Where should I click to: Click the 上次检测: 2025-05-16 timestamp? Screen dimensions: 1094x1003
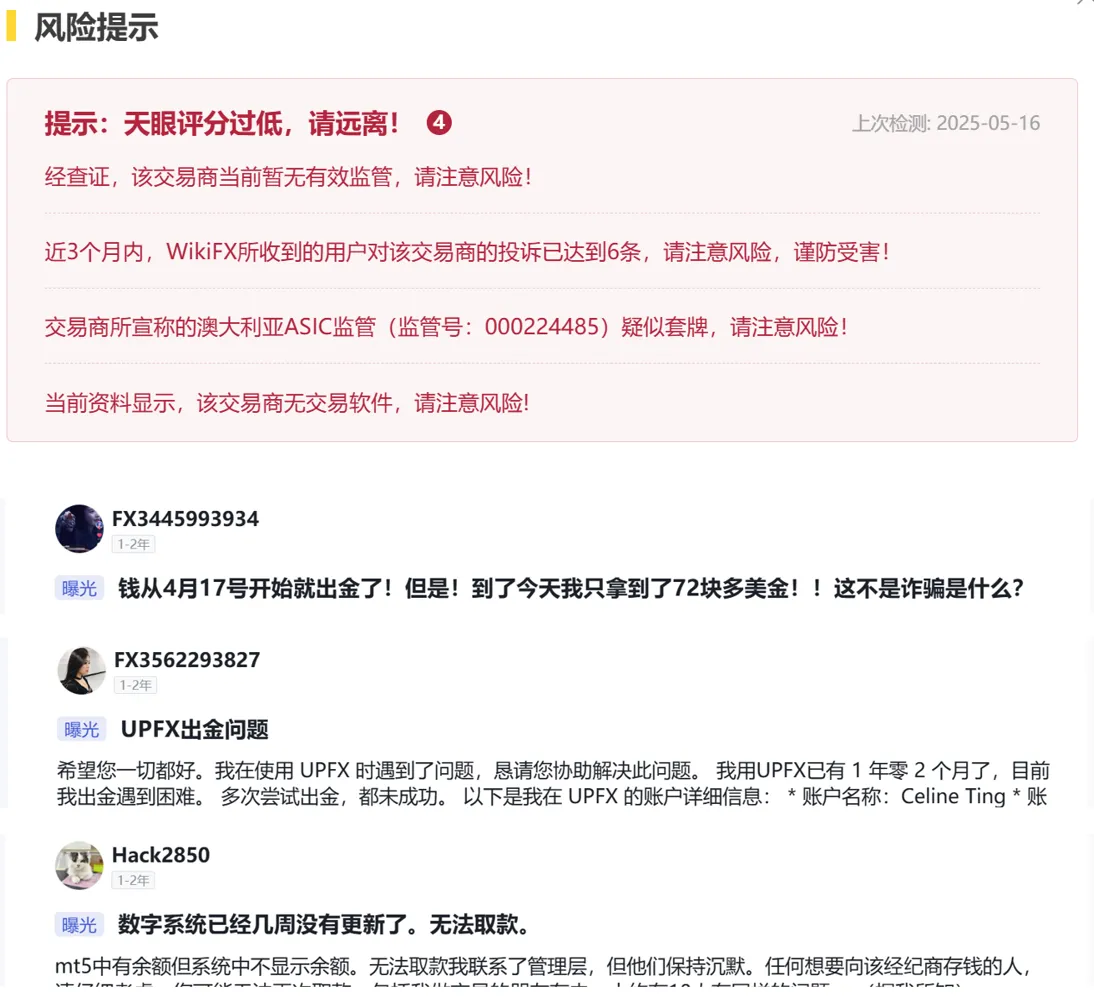click(946, 123)
